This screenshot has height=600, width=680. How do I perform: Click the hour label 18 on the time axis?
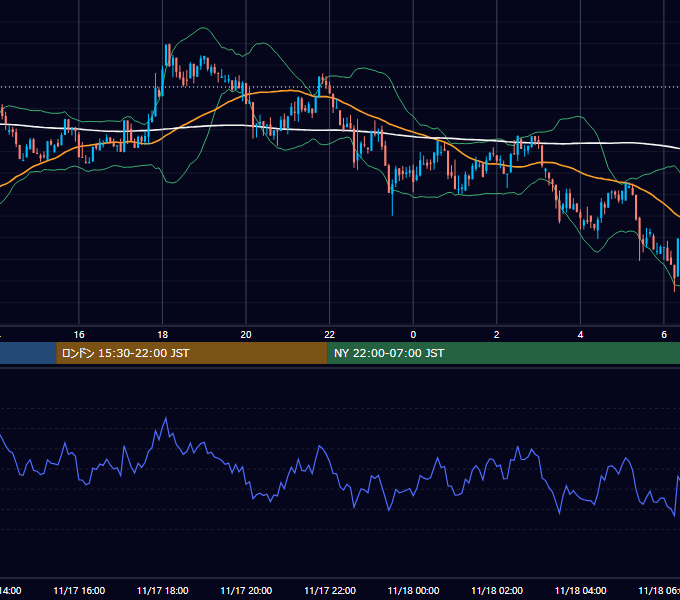click(163, 335)
